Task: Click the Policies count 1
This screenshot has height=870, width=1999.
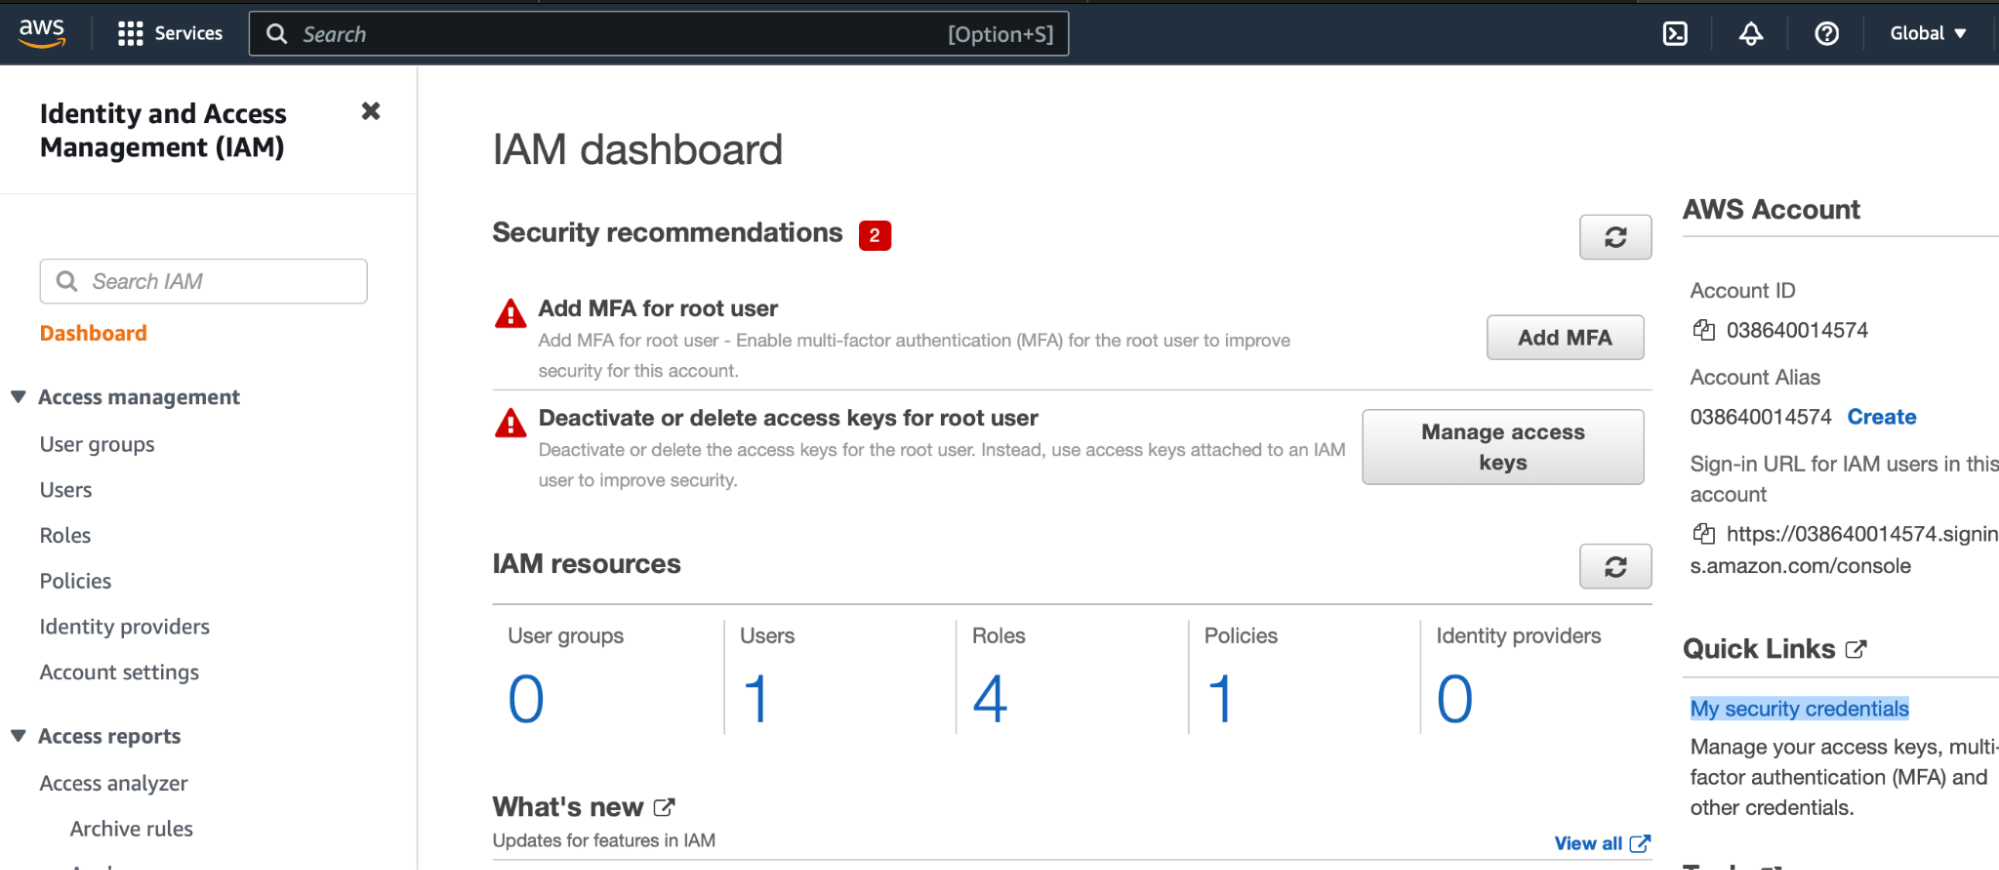Action: coord(1221,698)
